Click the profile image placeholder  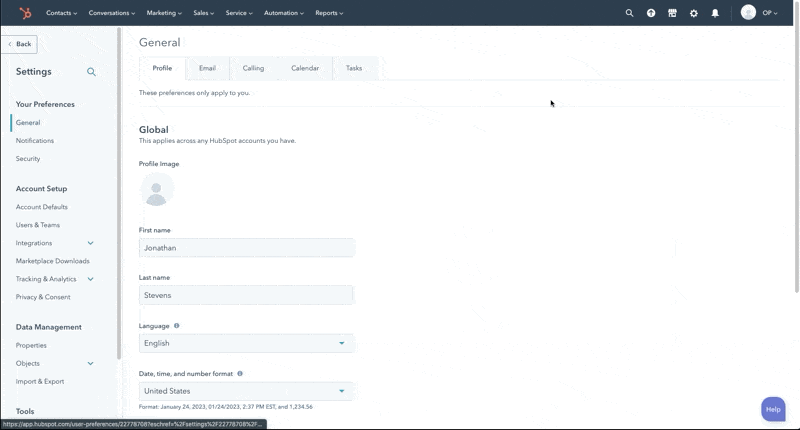coord(157,189)
